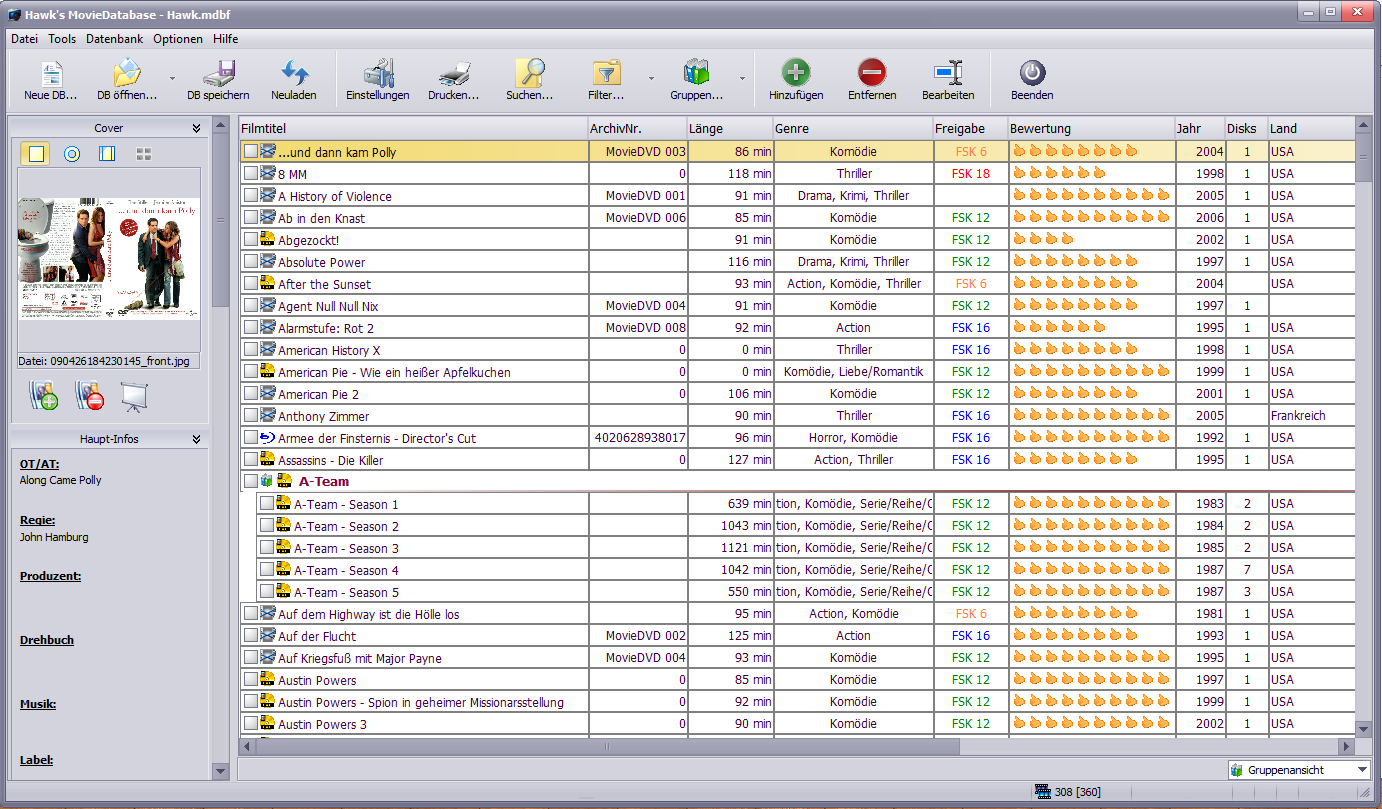Open the Optionen menu
Viewport: 1382px width, 809px height.
(x=178, y=39)
